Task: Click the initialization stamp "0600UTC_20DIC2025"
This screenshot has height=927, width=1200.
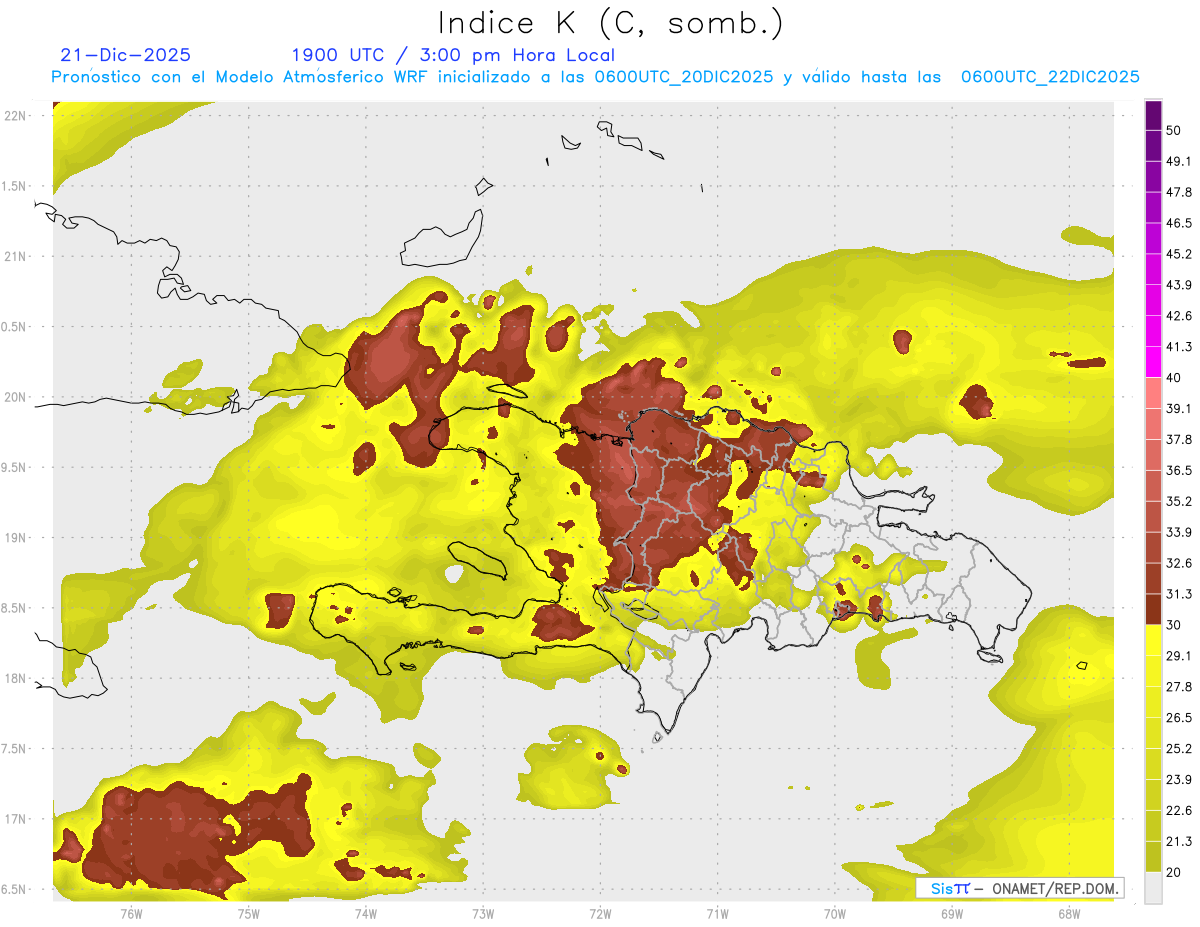Action: click(683, 77)
